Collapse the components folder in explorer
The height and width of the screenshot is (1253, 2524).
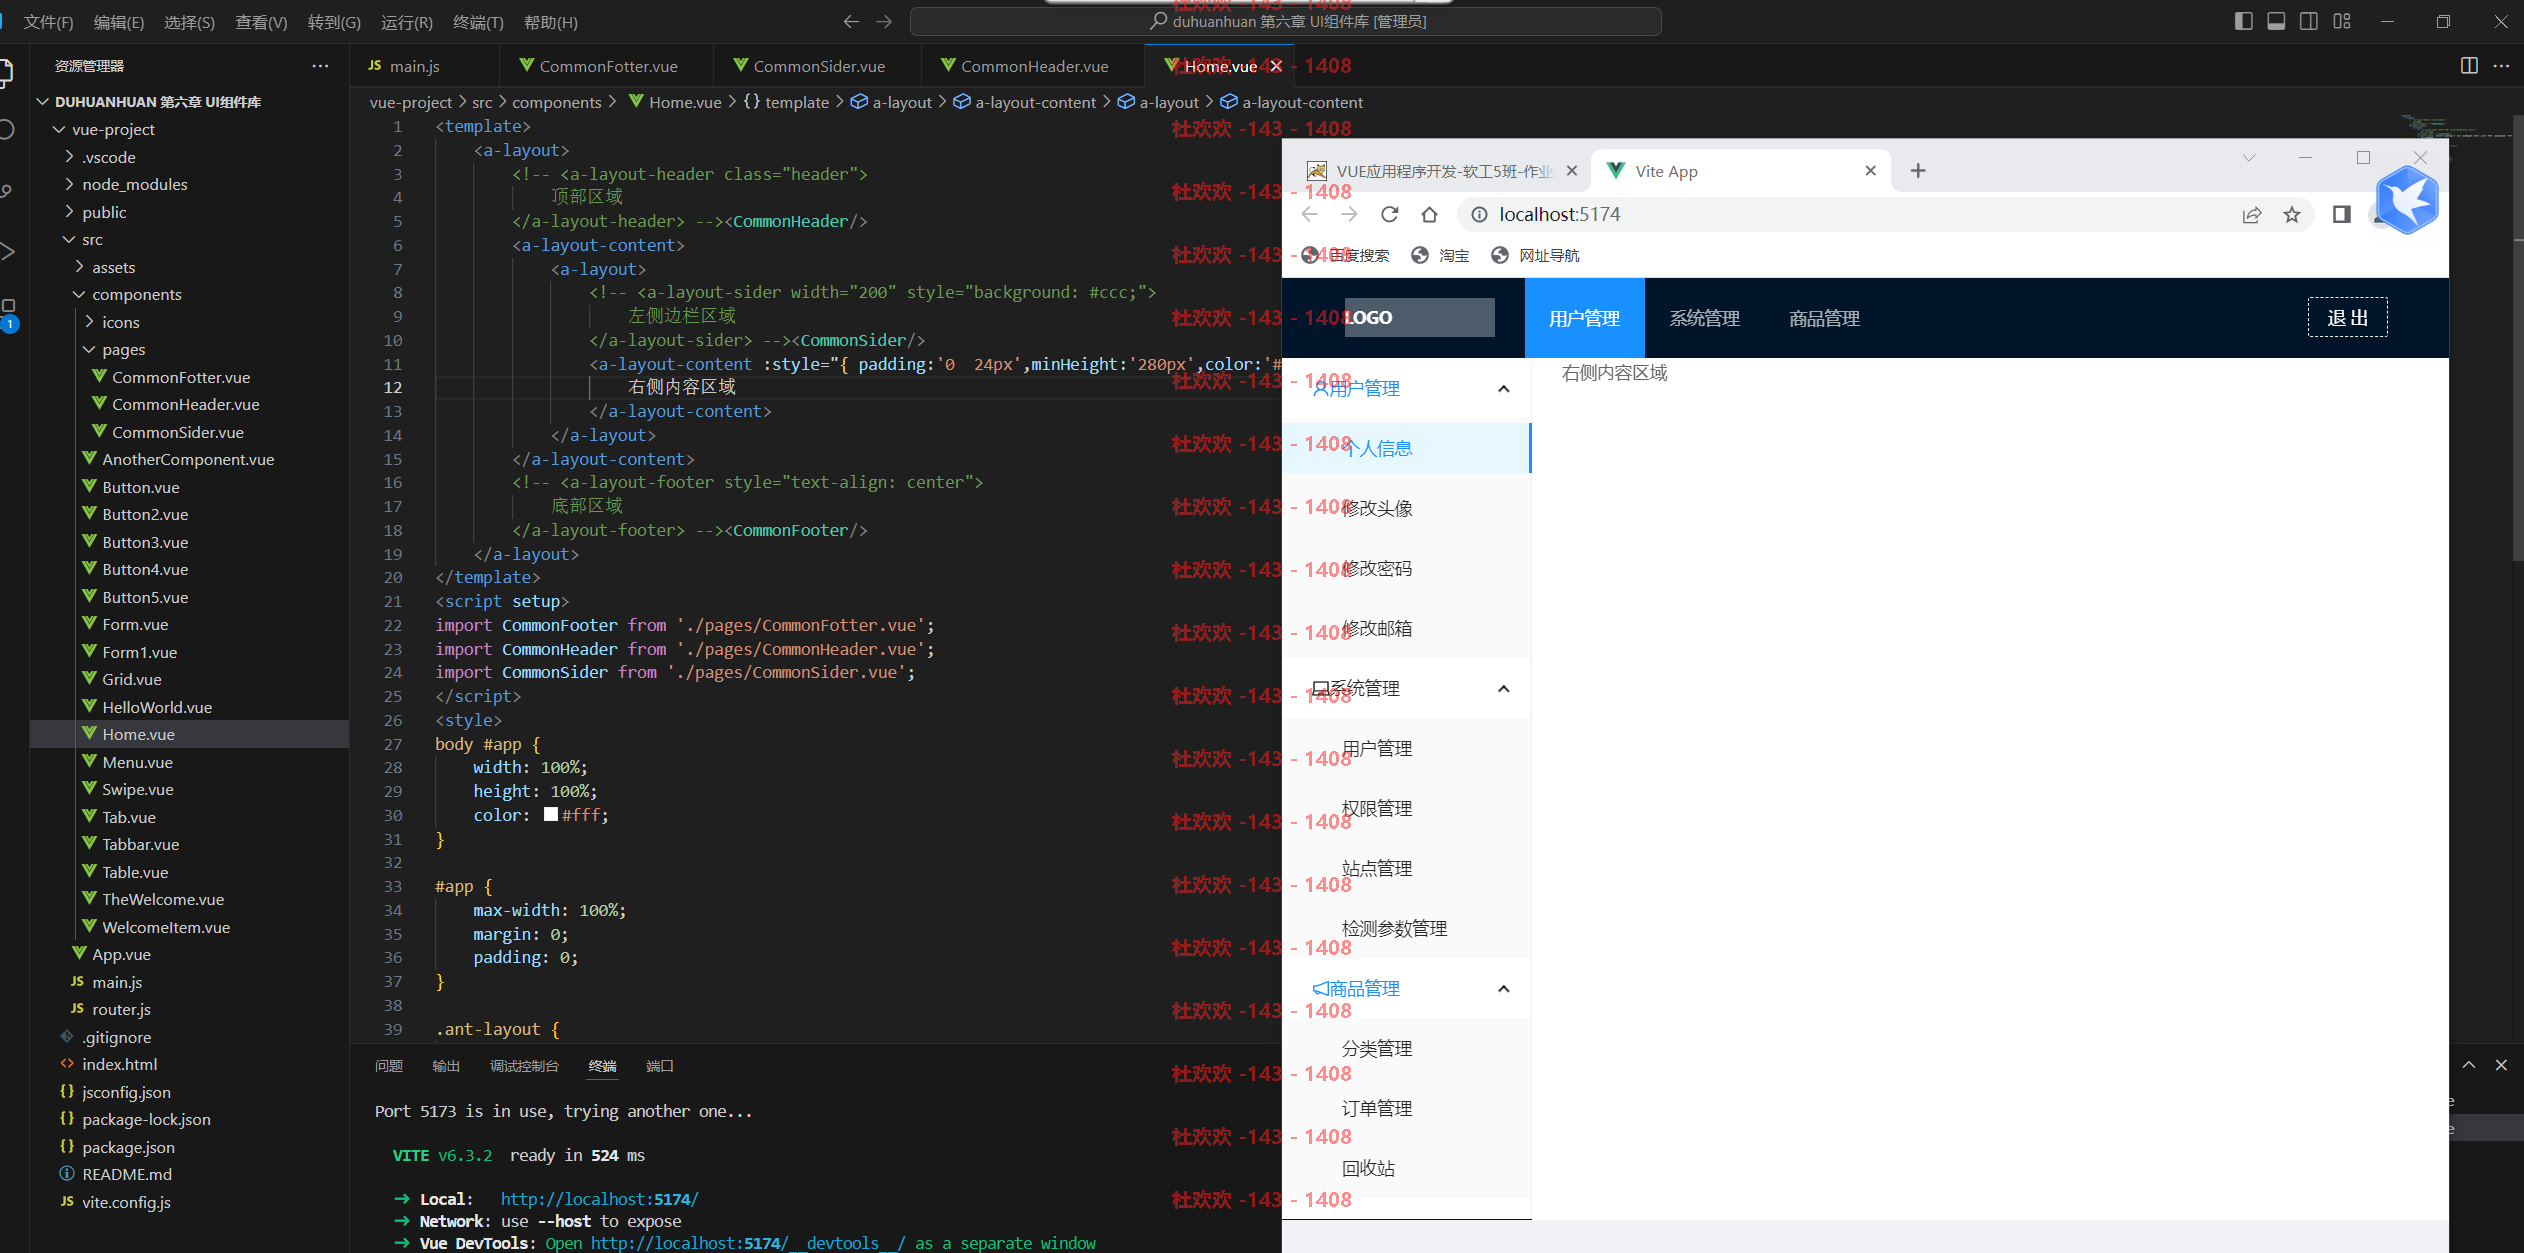[136, 294]
